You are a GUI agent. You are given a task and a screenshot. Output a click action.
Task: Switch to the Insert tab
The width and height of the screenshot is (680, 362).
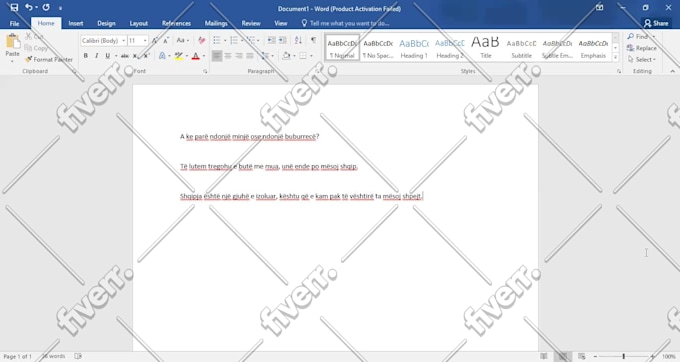[x=76, y=23]
